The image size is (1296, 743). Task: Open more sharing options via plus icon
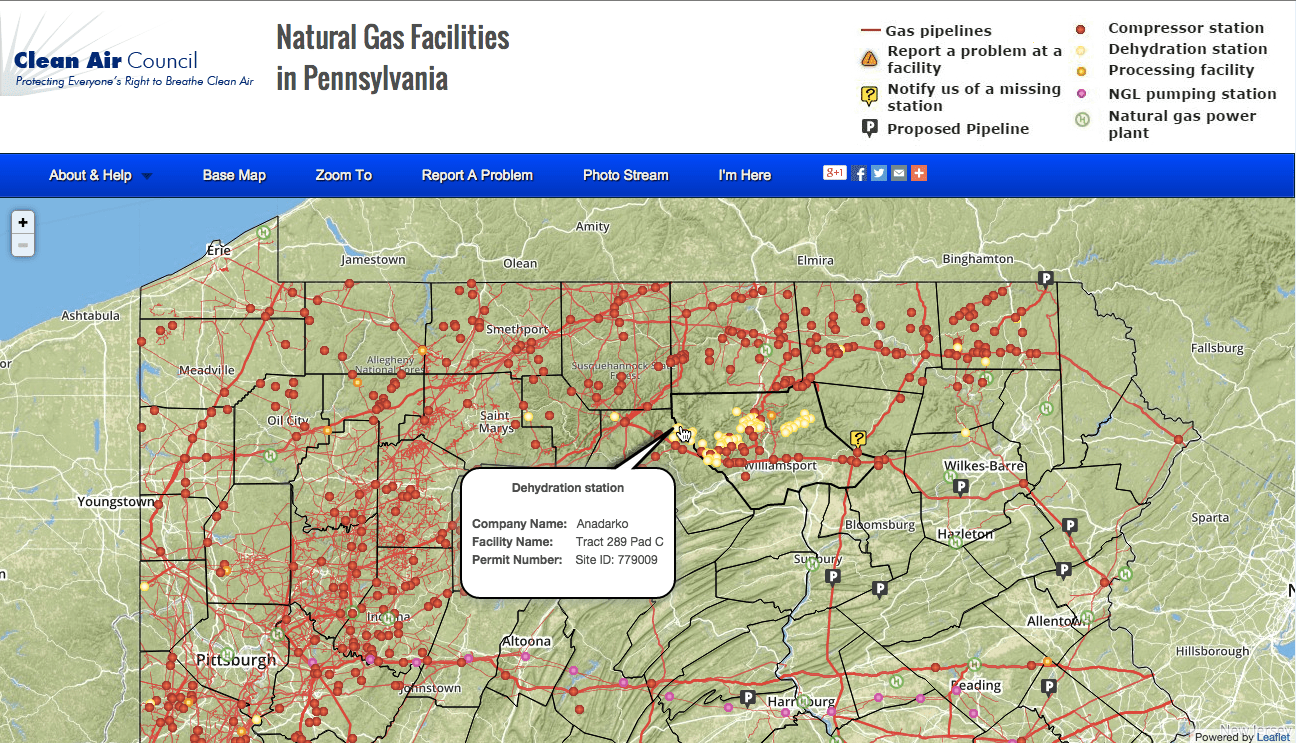[918, 172]
